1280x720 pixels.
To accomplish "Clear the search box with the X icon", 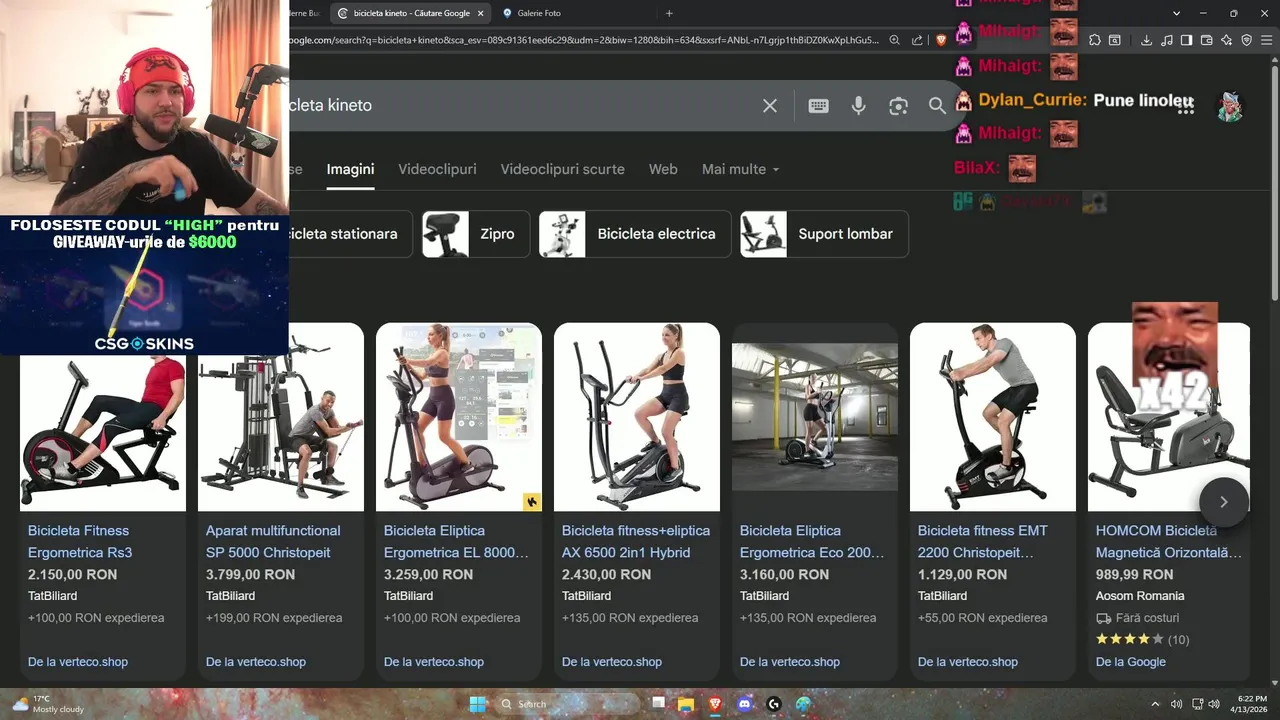I will 770,105.
